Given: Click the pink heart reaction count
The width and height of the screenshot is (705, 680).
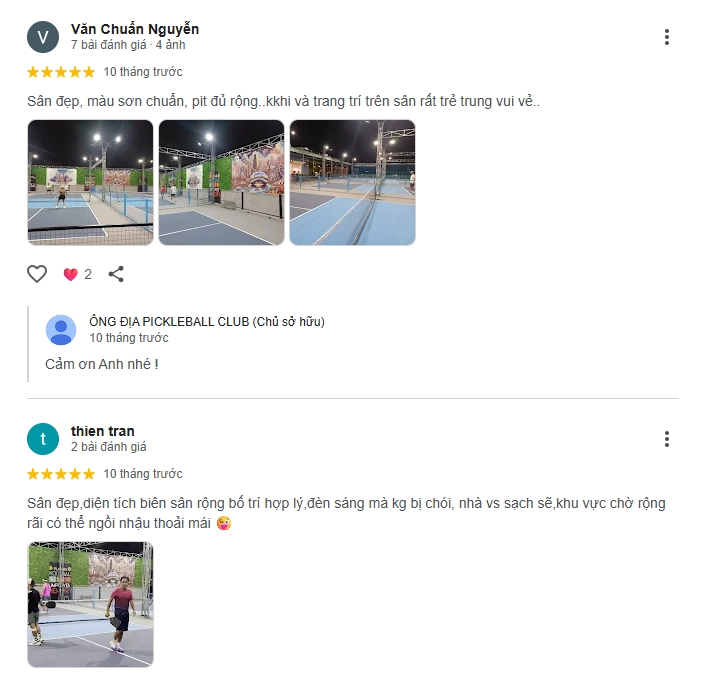Looking at the screenshot, I should [78, 274].
